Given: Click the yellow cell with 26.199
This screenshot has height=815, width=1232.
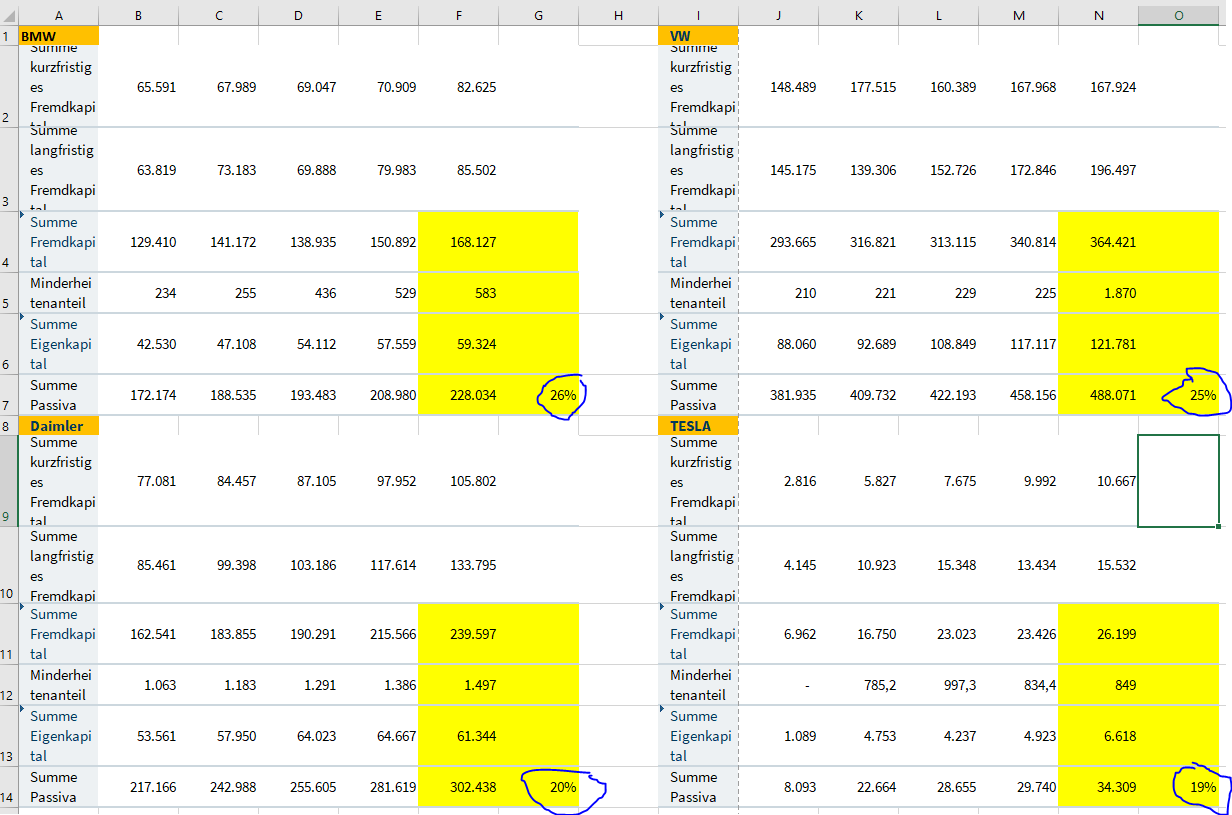Looking at the screenshot, I should [x=1098, y=634].
